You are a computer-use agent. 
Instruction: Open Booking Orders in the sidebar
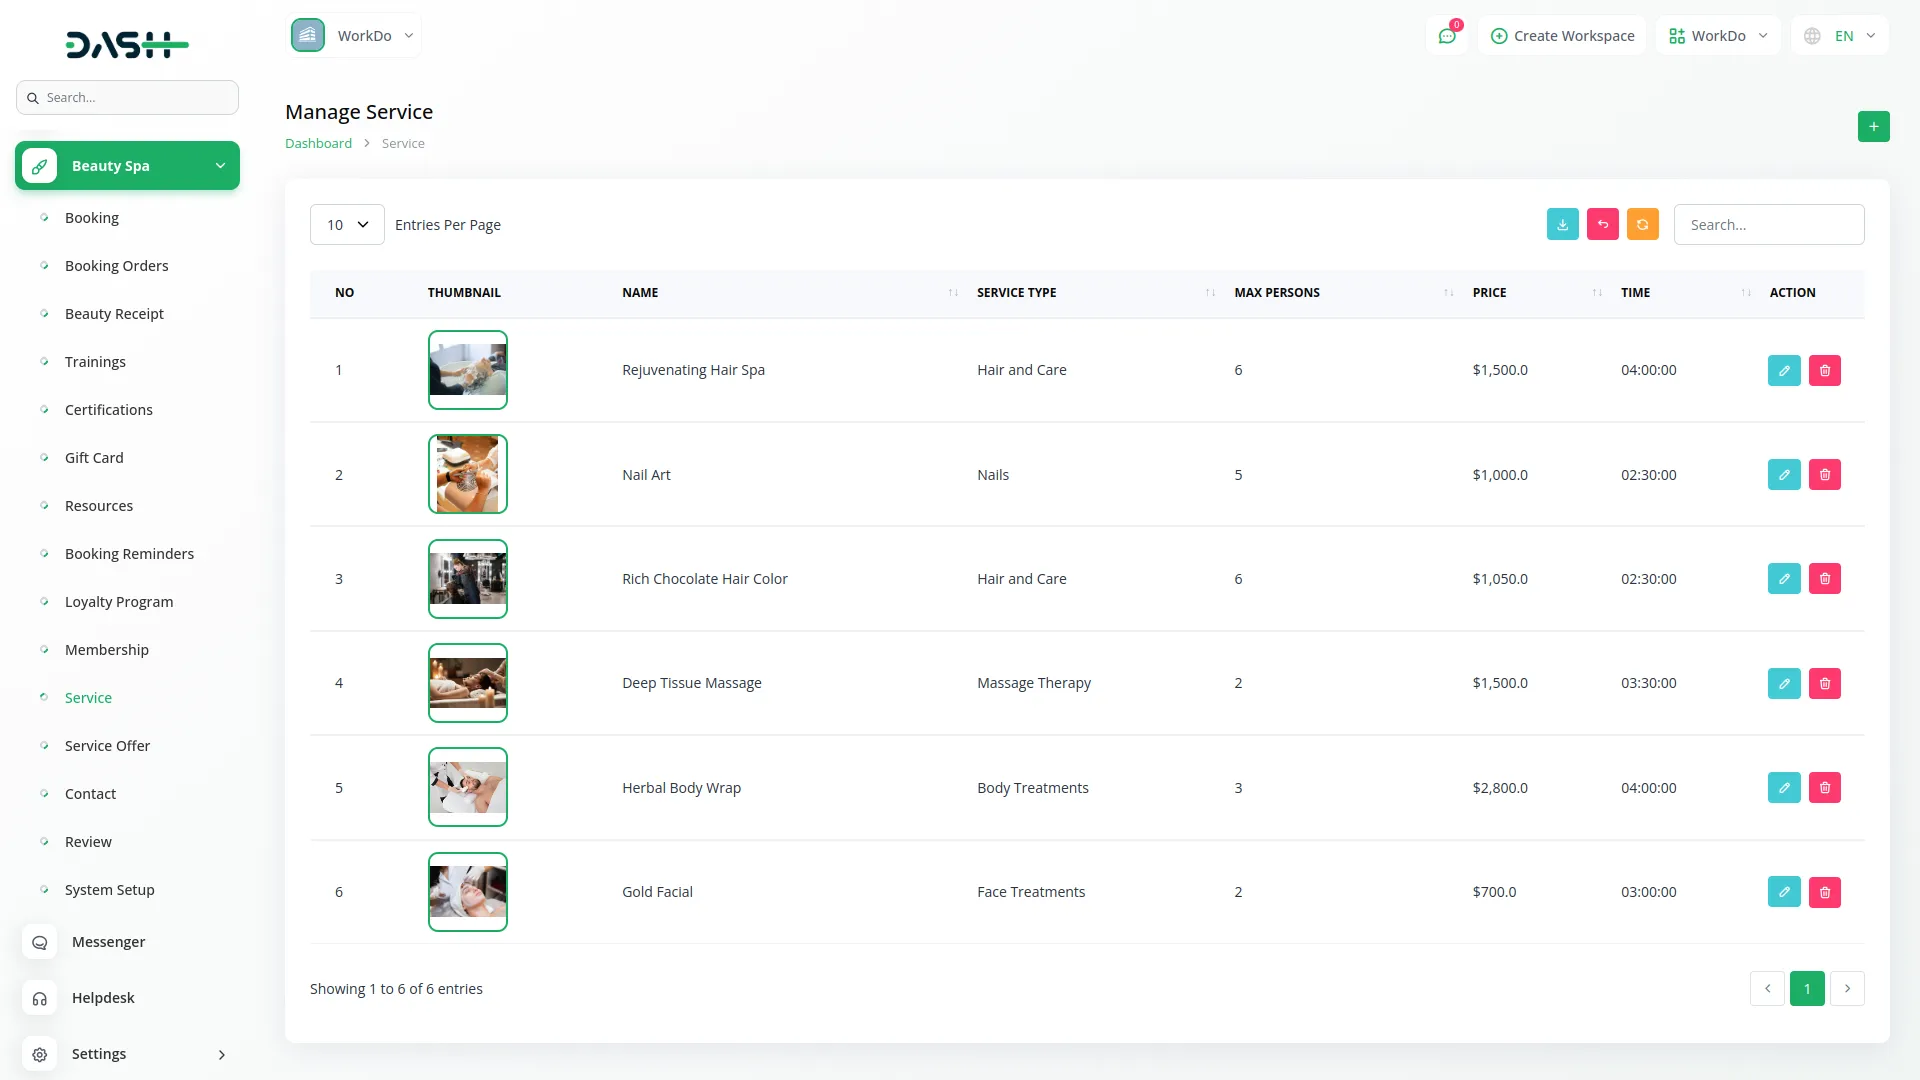[x=116, y=266]
